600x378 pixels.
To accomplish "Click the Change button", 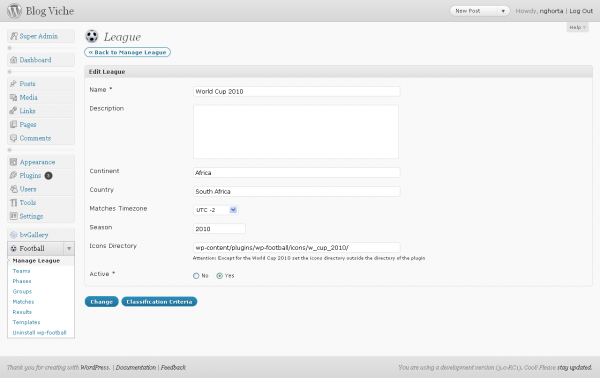I will pyautogui.click(x=101, y=302).
